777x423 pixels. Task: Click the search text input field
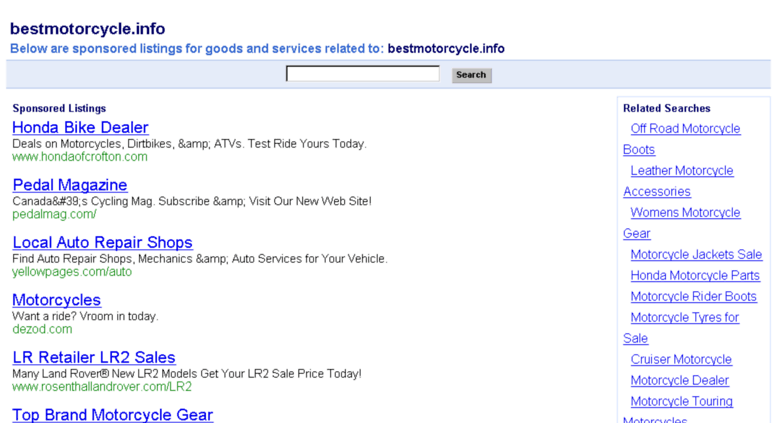363,74
